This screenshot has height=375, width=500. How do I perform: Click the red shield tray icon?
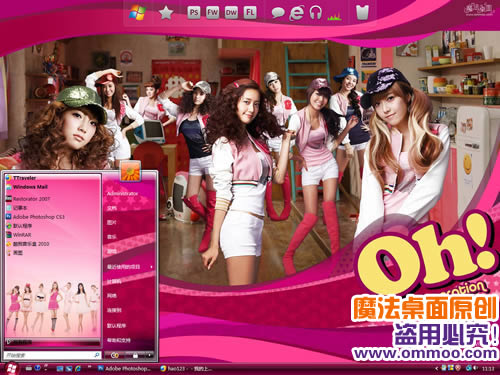pos(458,368)
